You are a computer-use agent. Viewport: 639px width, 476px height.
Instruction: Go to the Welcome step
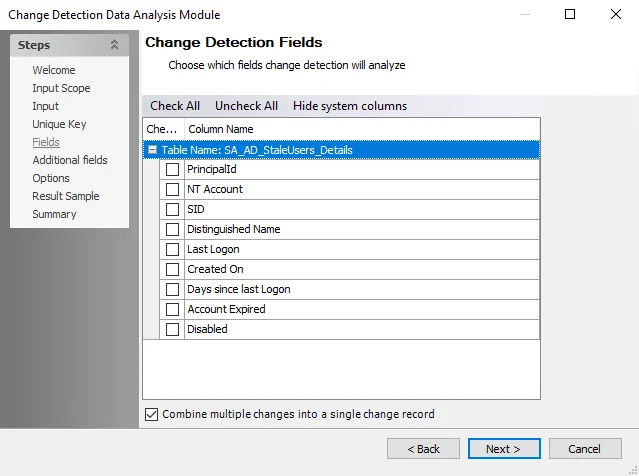(54, 70)
